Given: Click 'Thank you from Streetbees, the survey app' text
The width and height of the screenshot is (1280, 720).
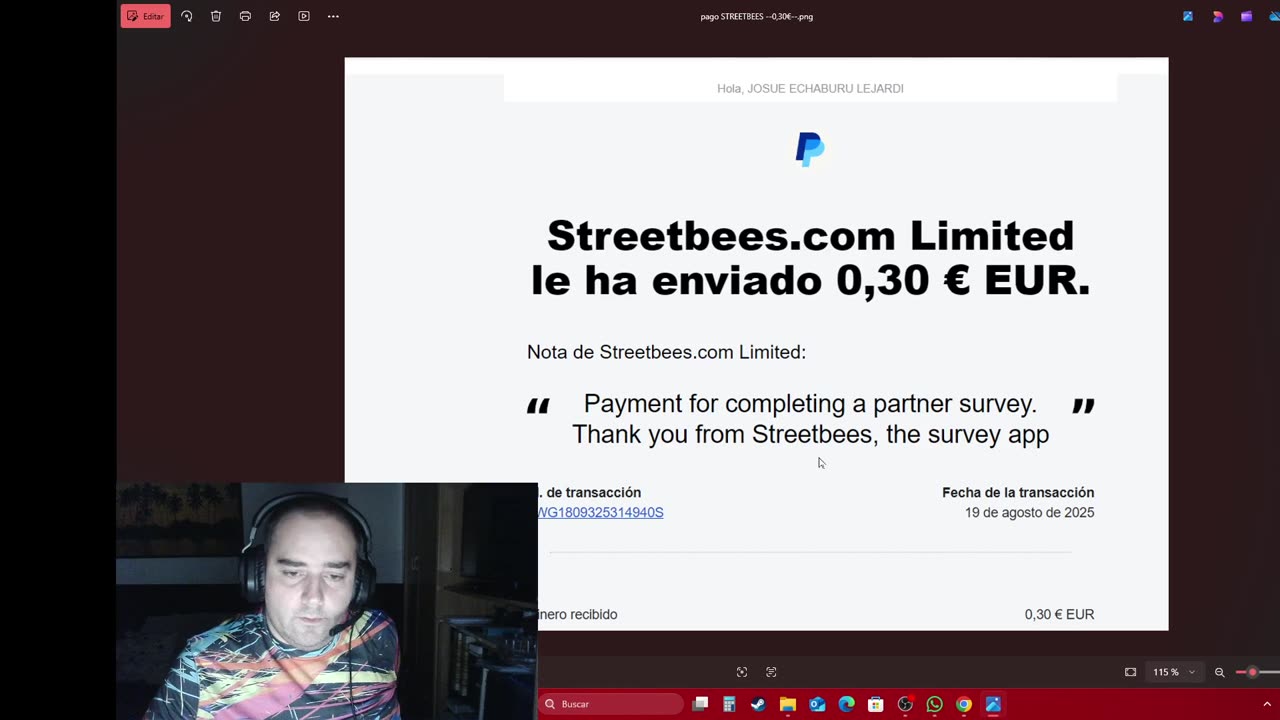Looking at the screenshot, I should pyautogui.click(x=810, y=434).
